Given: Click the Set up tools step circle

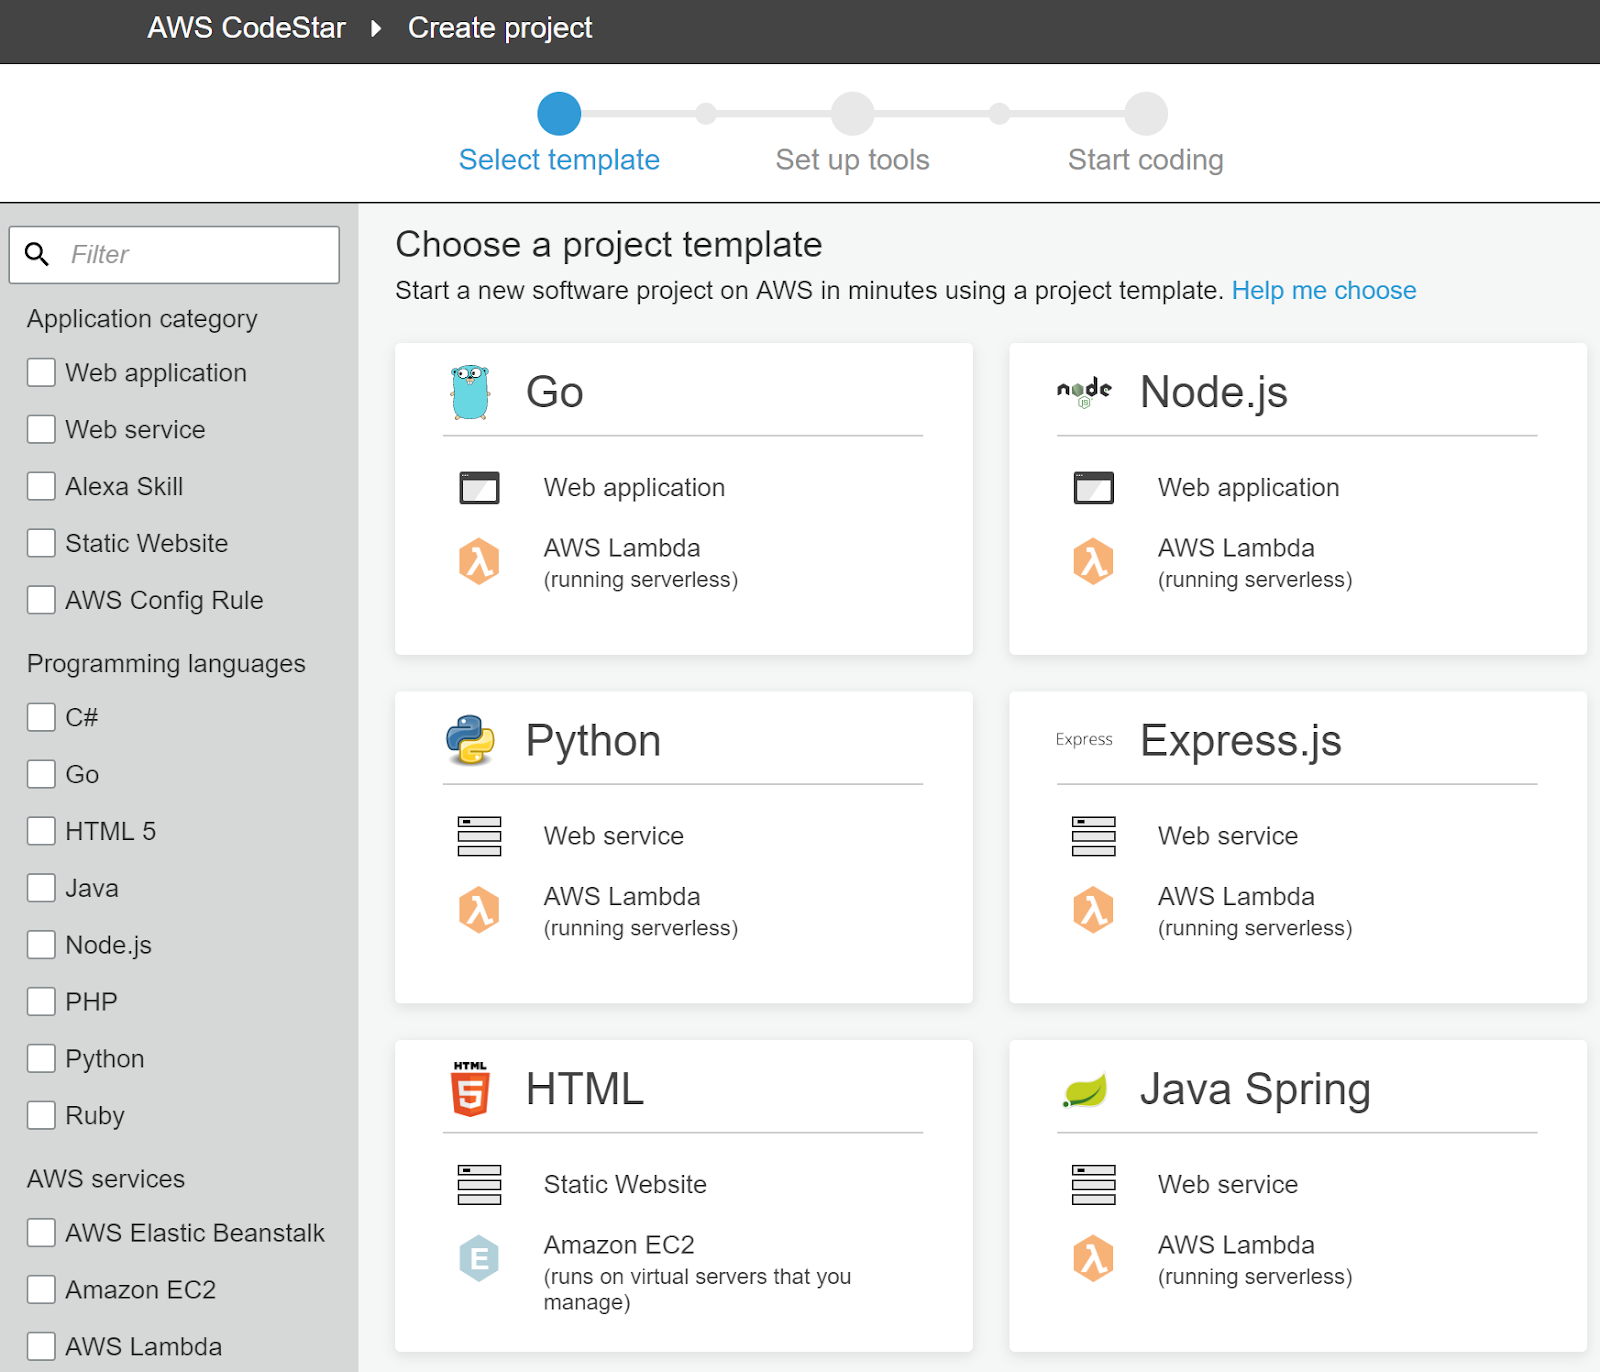Looking at the screenshot, I should pos(853,114).
